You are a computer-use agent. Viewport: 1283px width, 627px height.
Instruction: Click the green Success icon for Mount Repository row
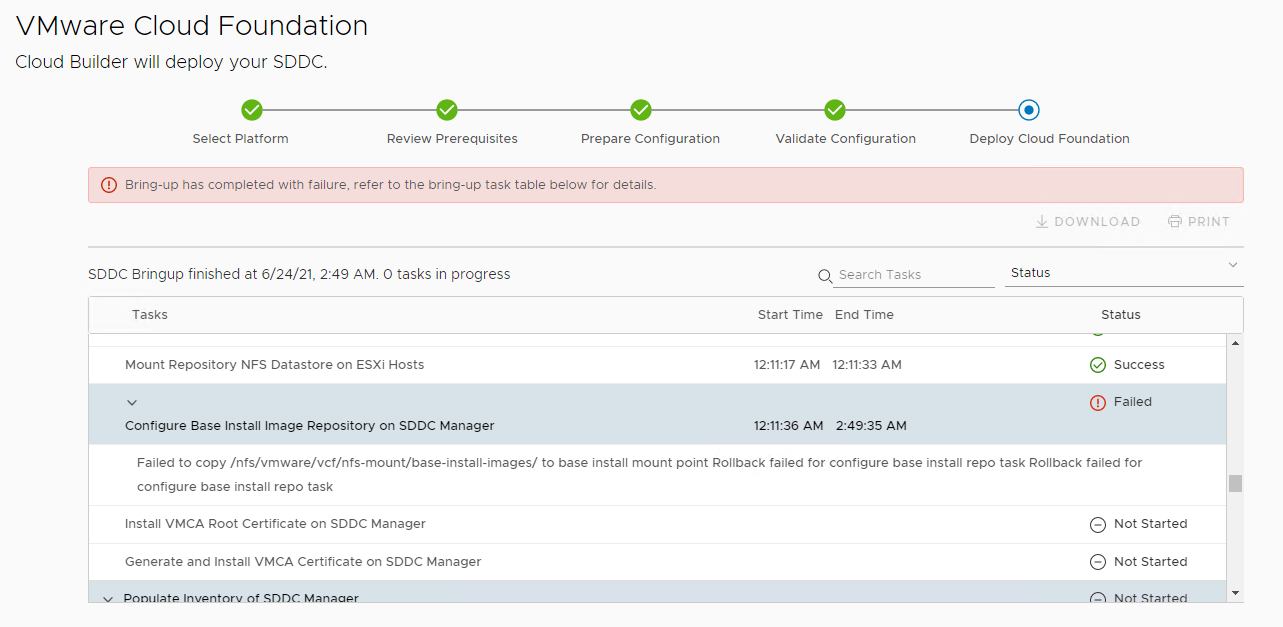(1098, 365)
